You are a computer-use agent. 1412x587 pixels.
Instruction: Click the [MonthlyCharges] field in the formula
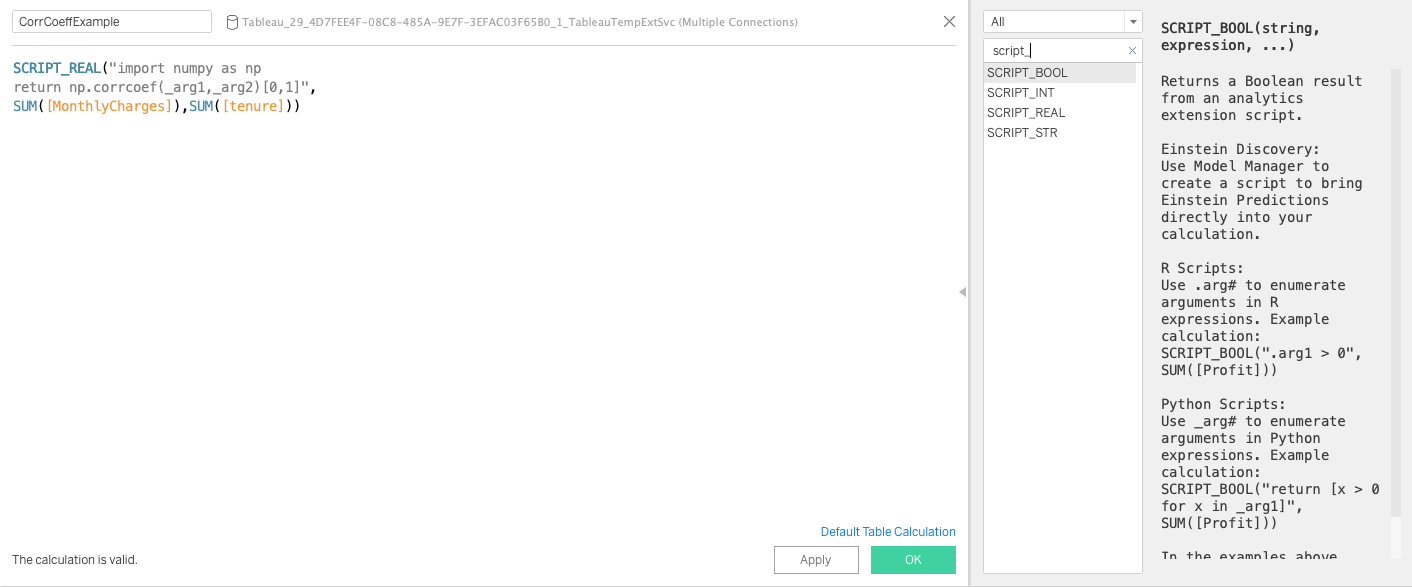point(110,106)
